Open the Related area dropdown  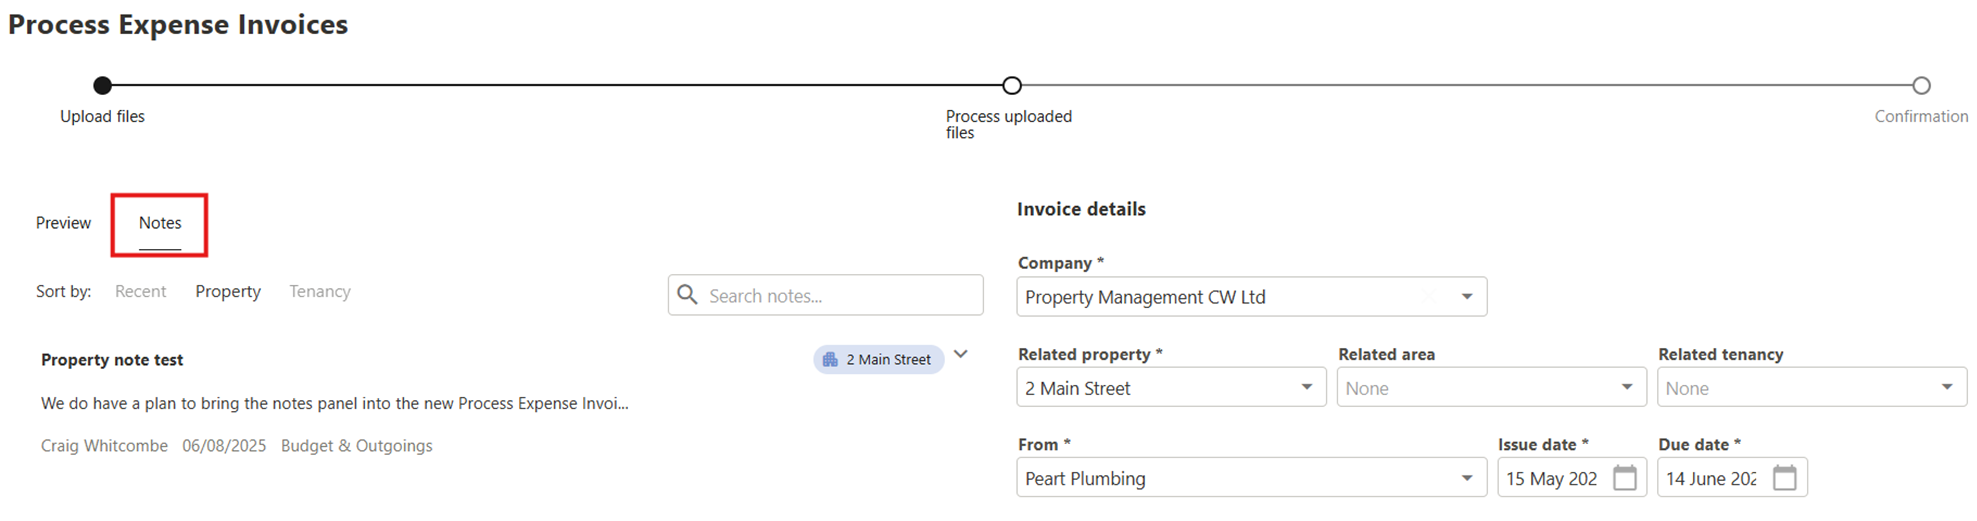1626,388
